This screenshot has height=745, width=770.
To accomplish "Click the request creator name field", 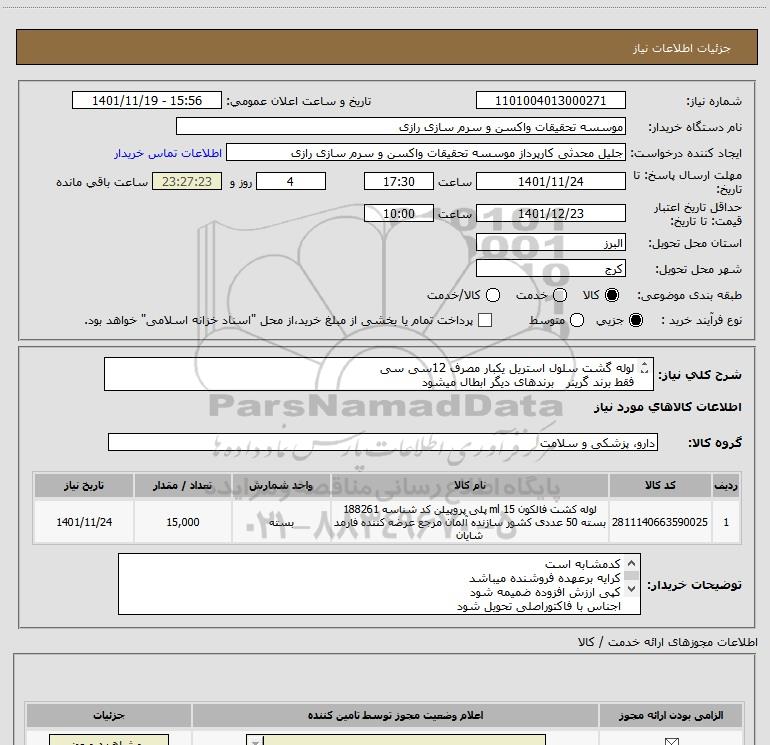I will [x=426, y=153].
